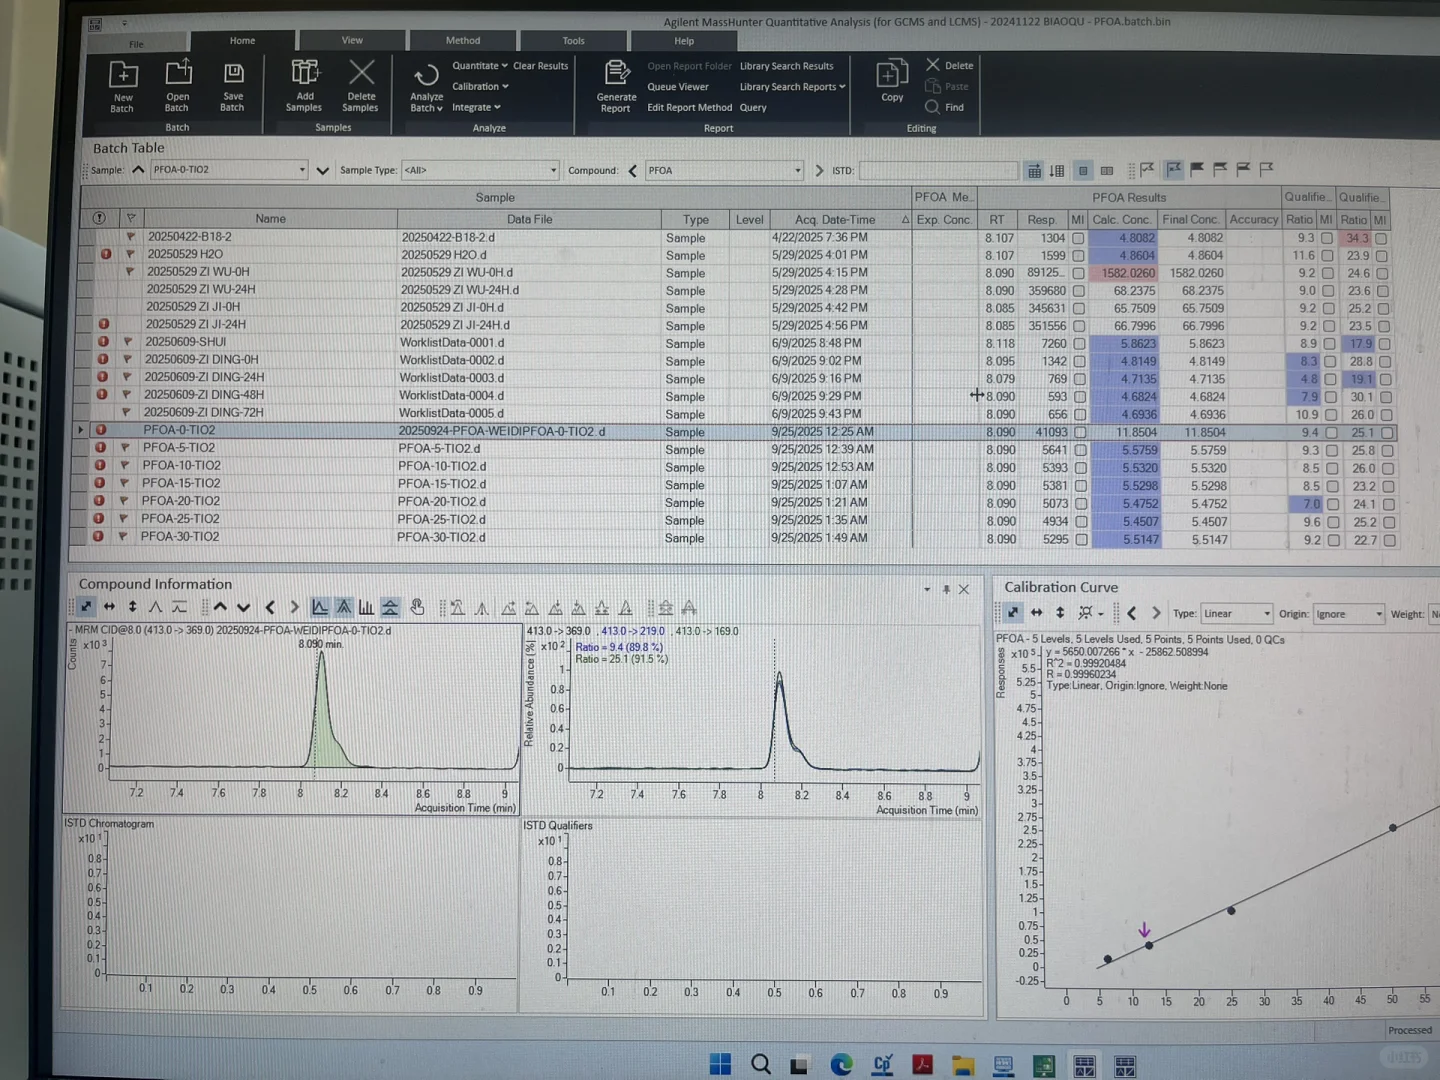This screenshot has height=1080, width=1440.
Task: Expand the Integrate ribbon dropdown
Action: [x=476, y=108]
